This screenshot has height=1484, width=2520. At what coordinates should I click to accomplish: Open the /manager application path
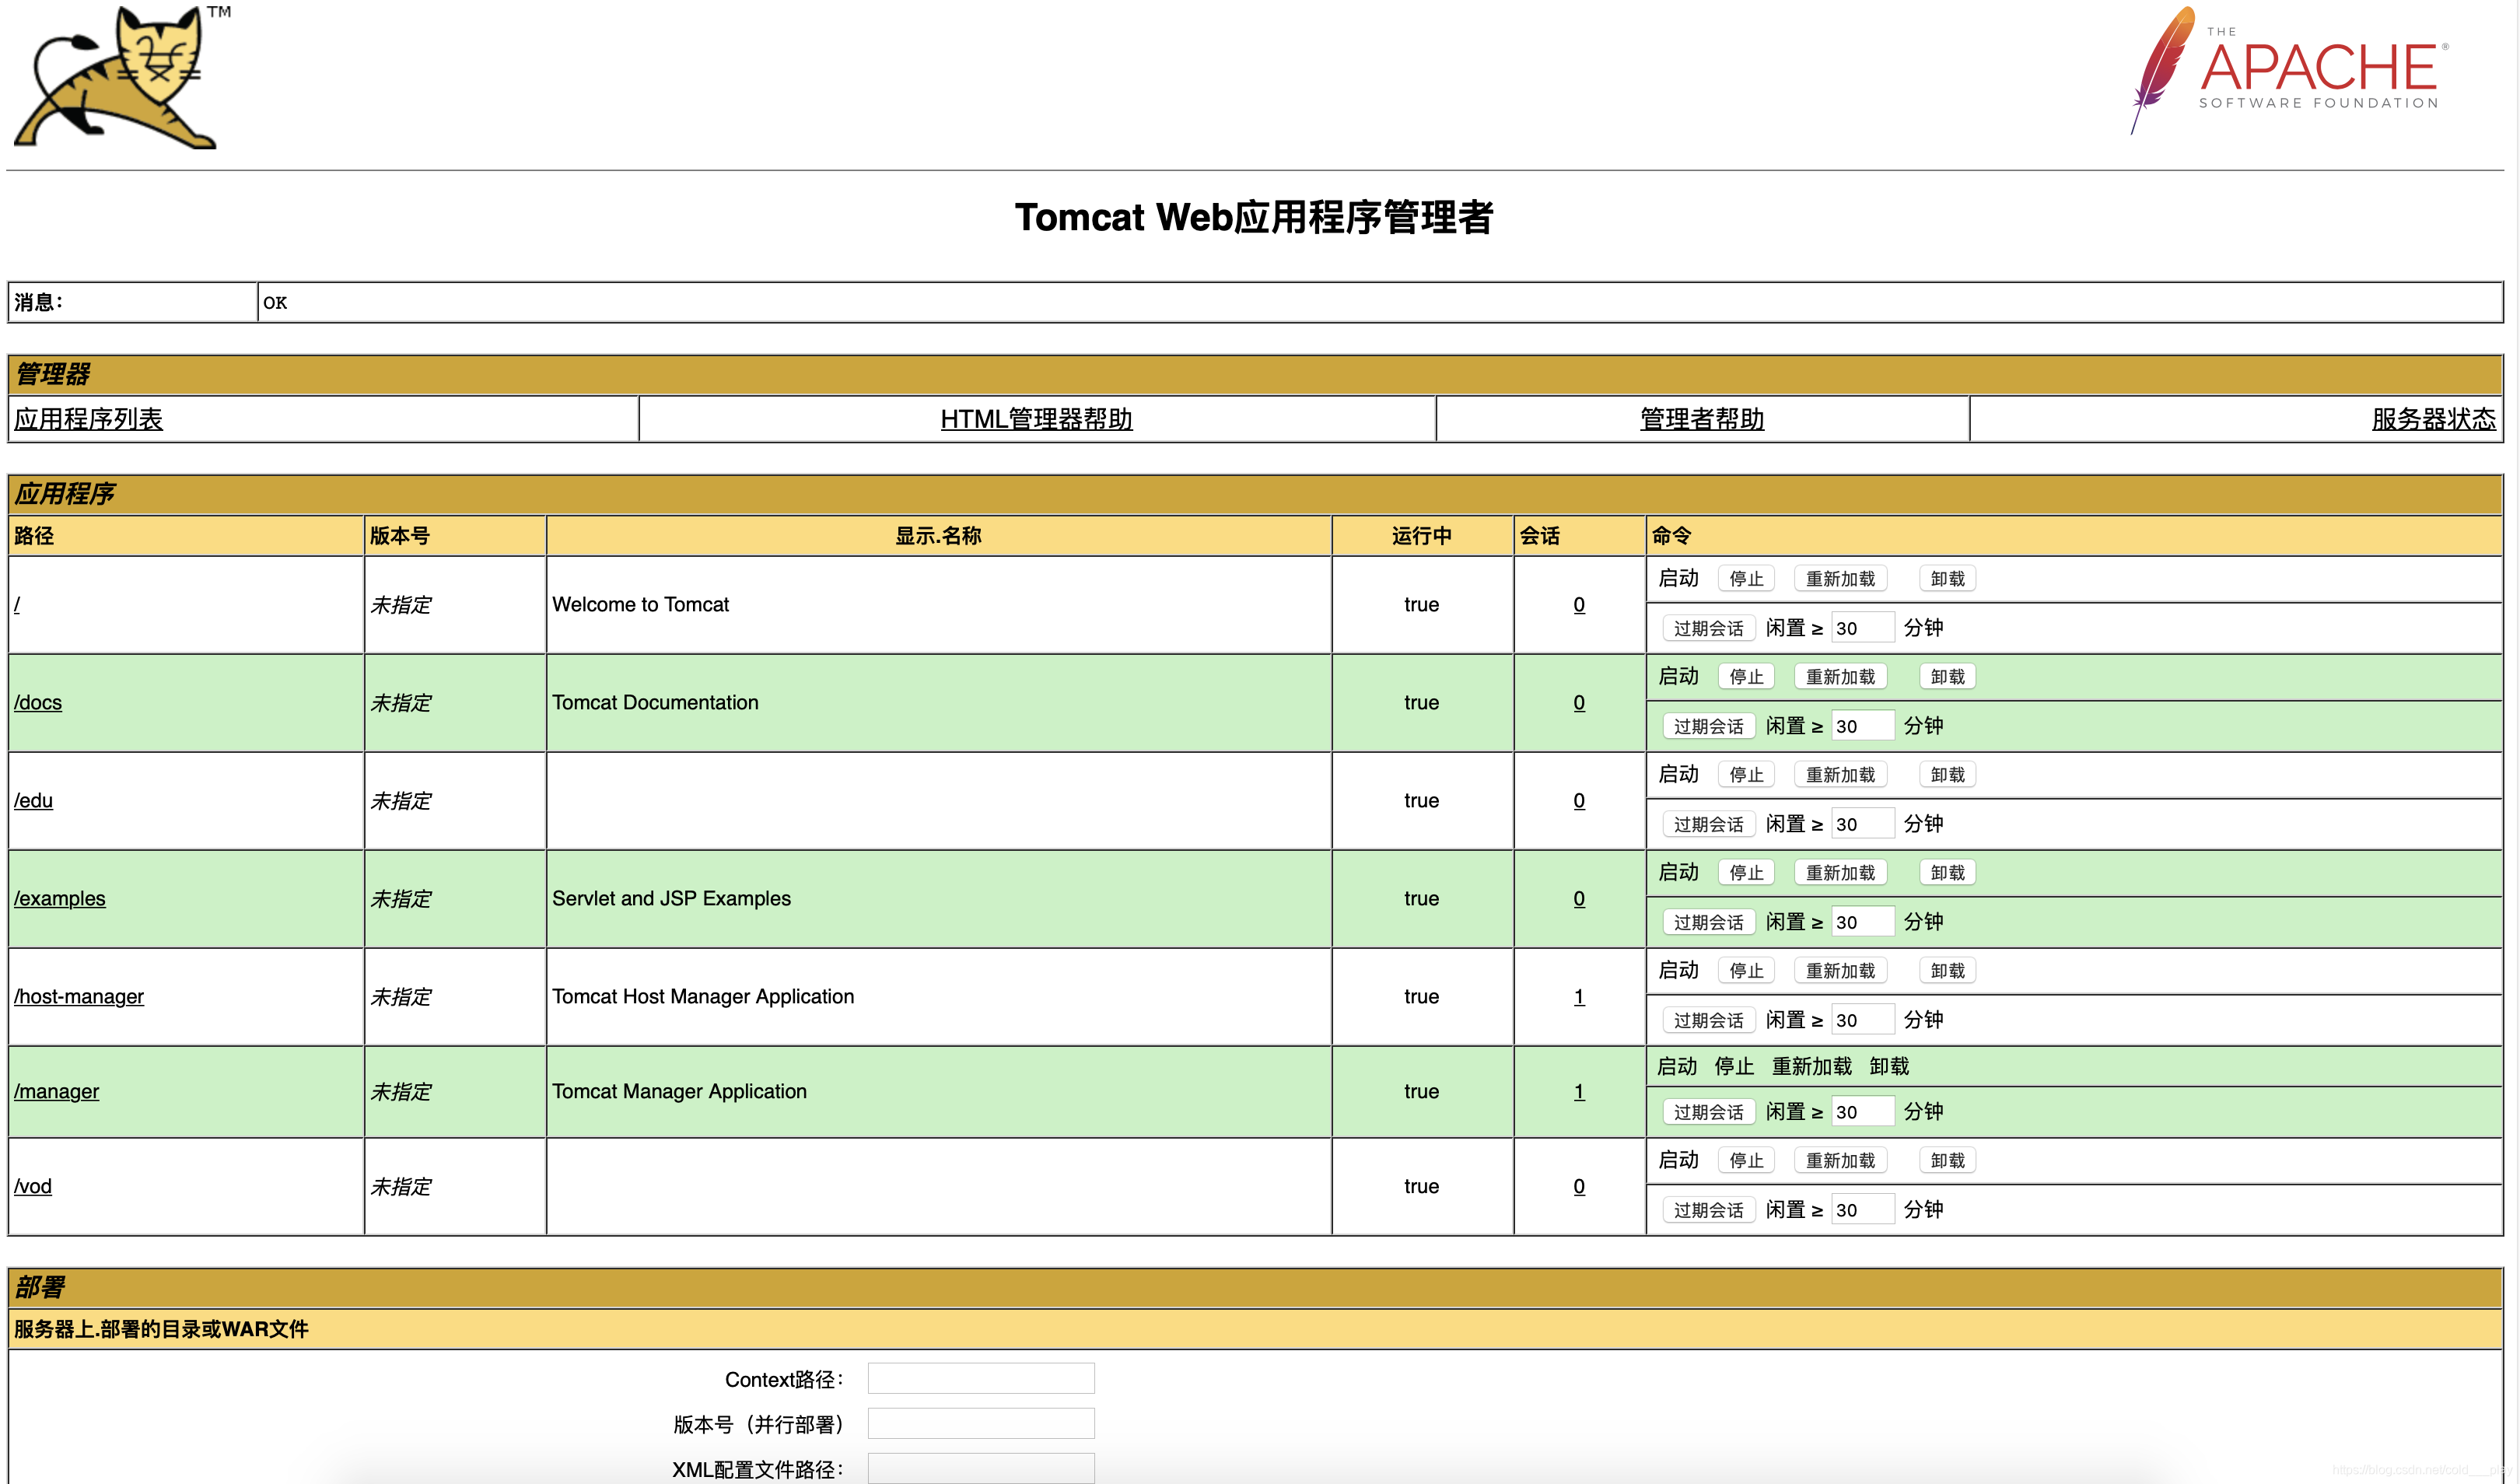click(x=56, y=1091)
